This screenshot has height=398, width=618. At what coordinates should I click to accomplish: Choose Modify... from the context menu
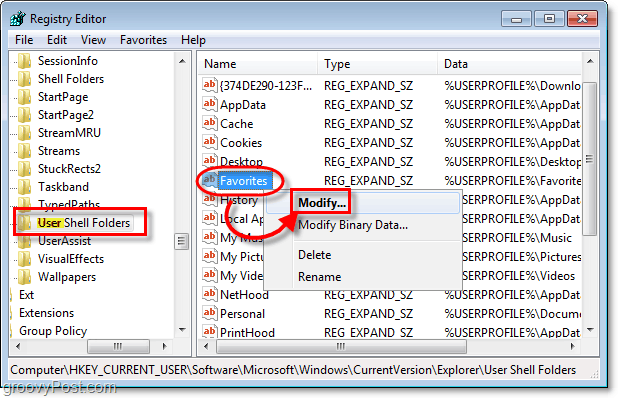pyautogui.click(x=363, y=203)
